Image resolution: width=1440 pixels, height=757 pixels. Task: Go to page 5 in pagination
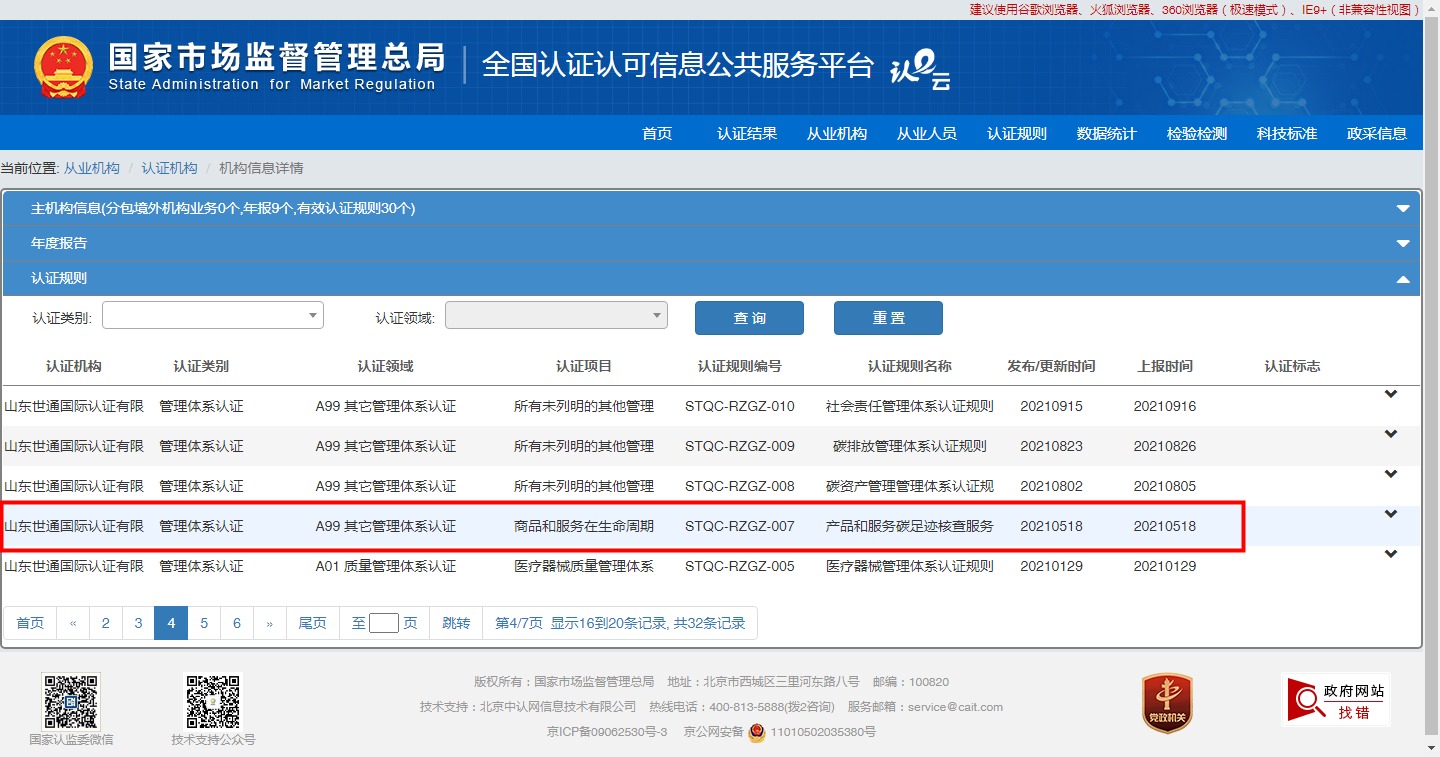click(204, 623)
